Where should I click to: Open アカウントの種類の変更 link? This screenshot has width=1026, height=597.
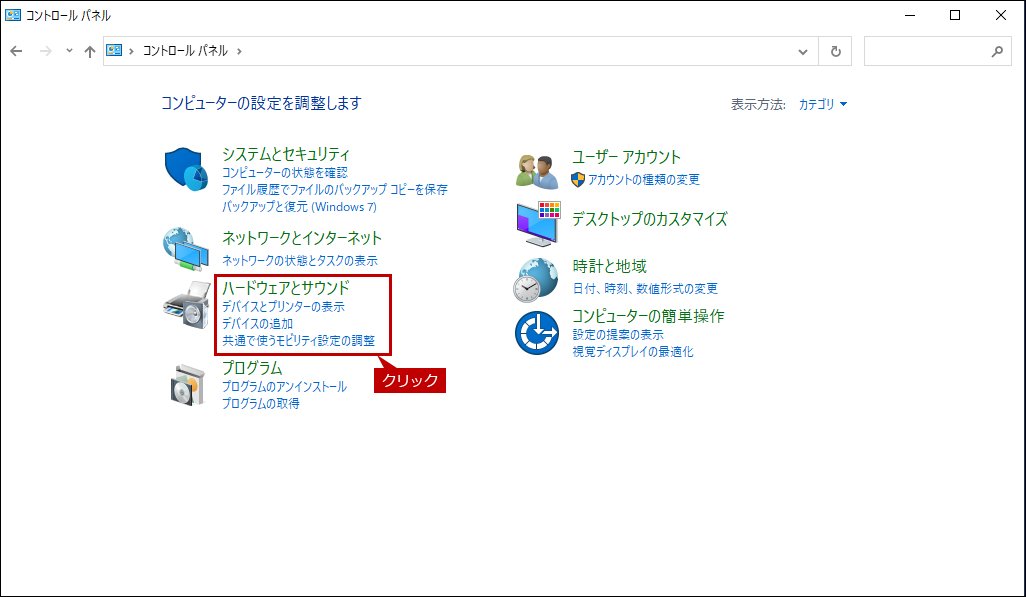[x=644, y=180]
